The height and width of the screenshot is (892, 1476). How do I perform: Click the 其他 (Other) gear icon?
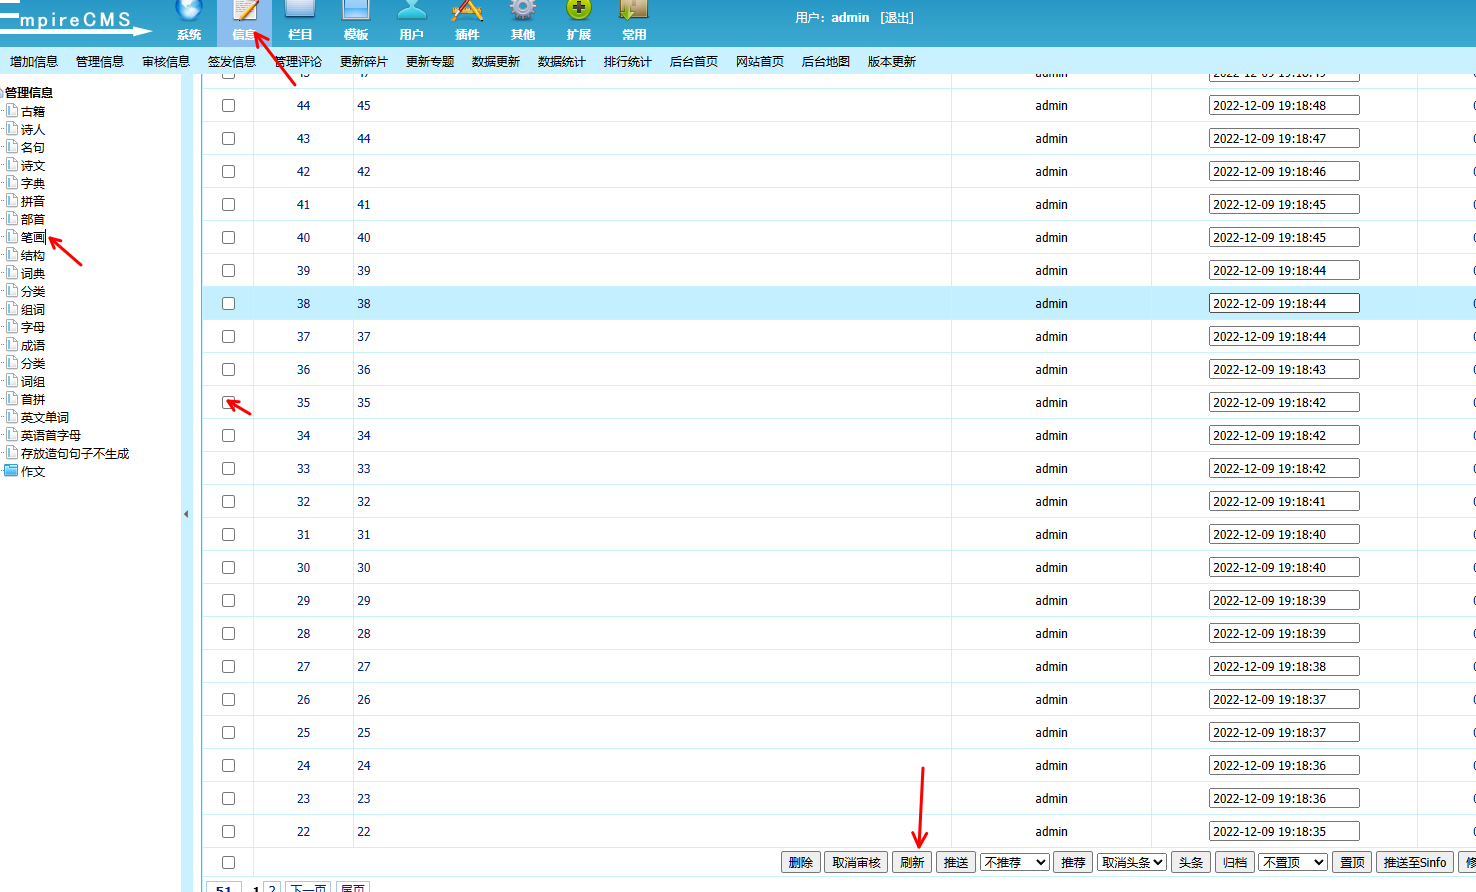523,20
